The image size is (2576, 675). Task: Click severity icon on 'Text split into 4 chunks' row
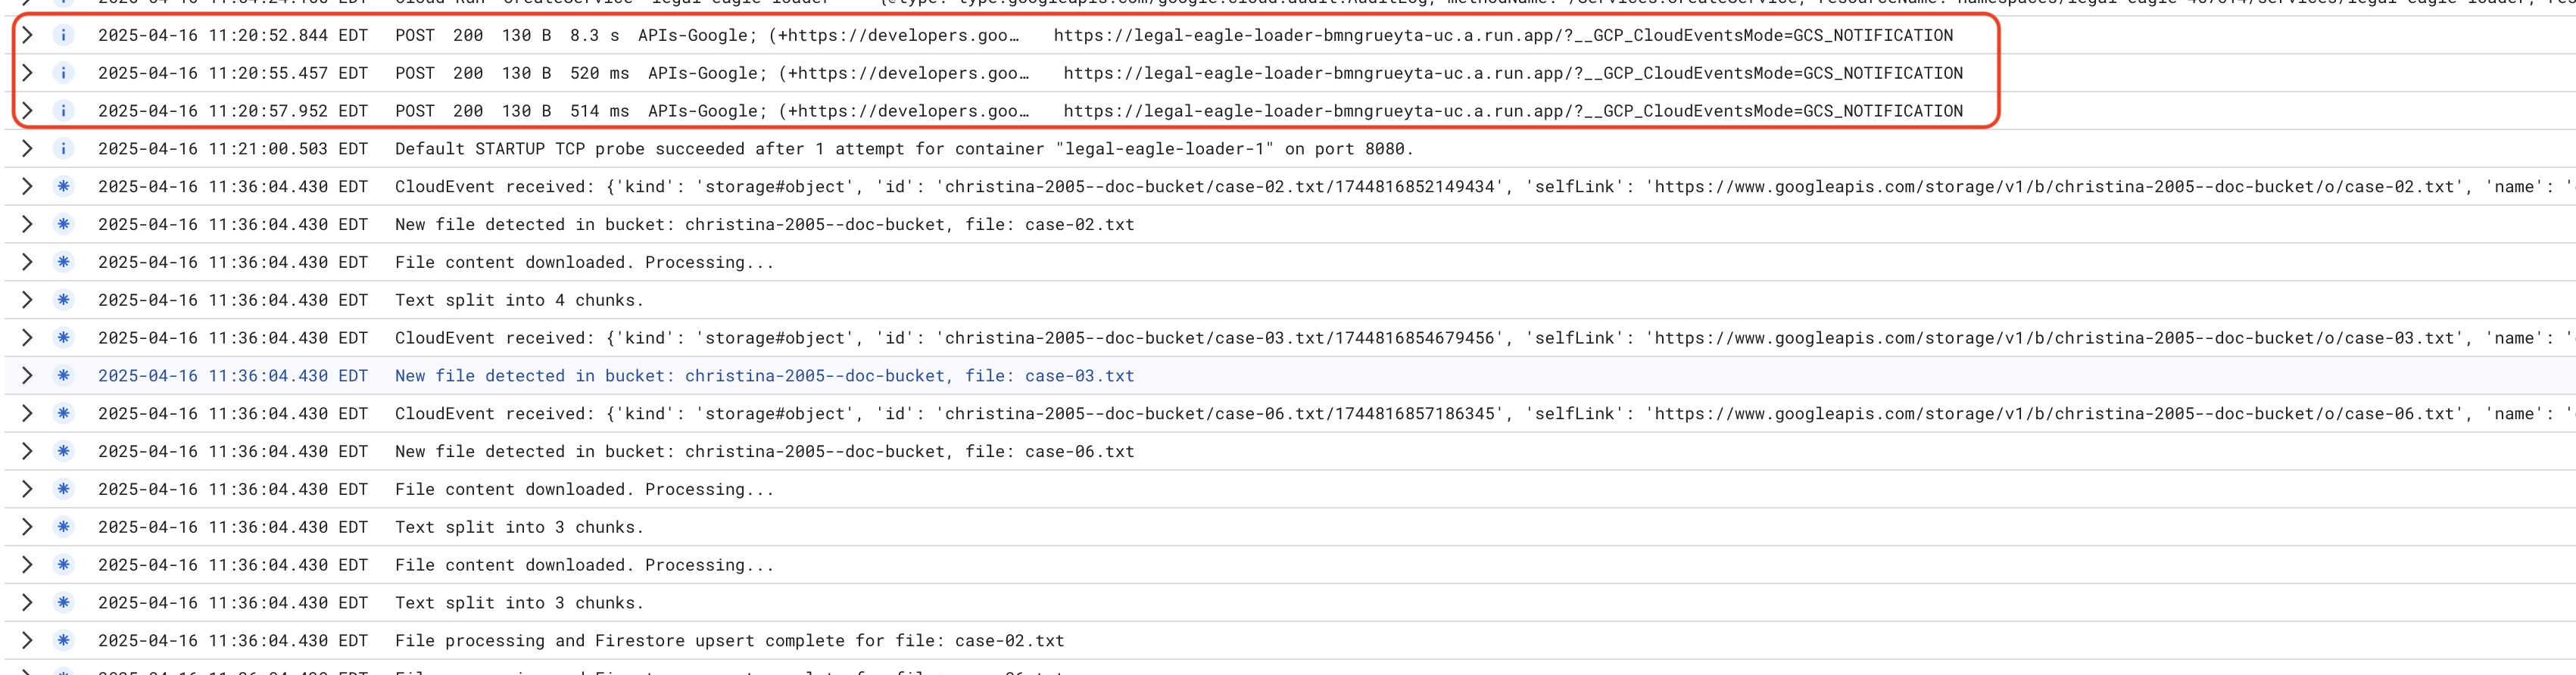point(63,300)
